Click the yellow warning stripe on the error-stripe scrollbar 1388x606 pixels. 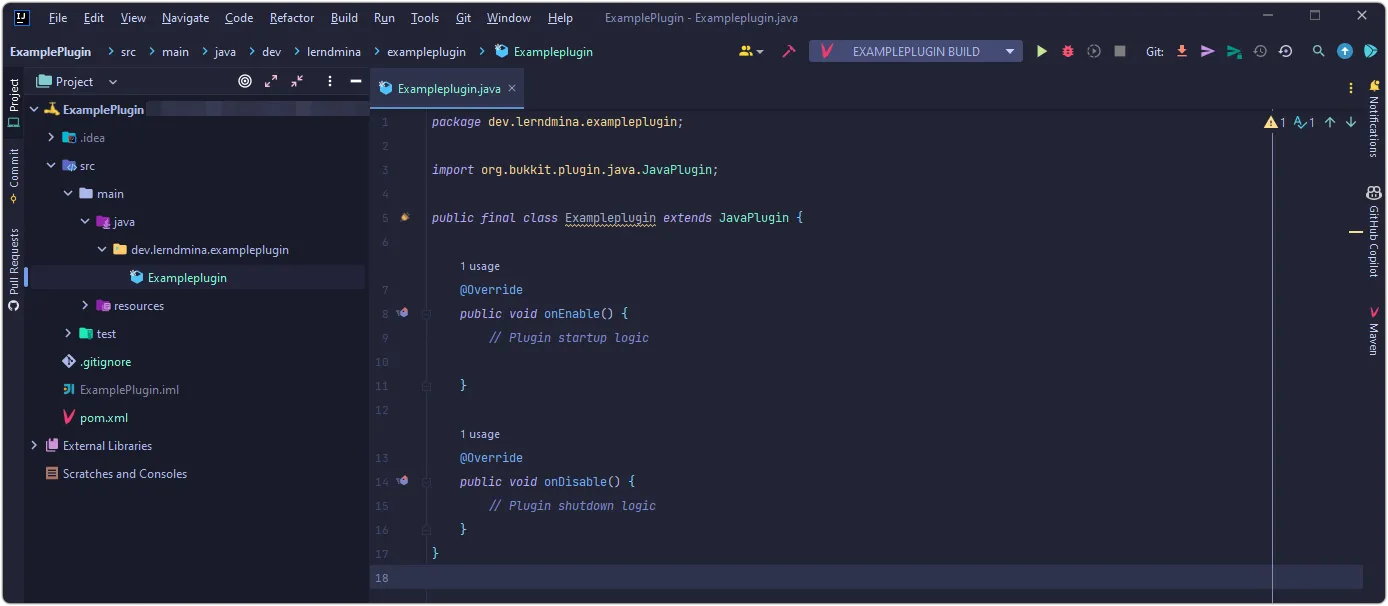[x=1356, y=232]
